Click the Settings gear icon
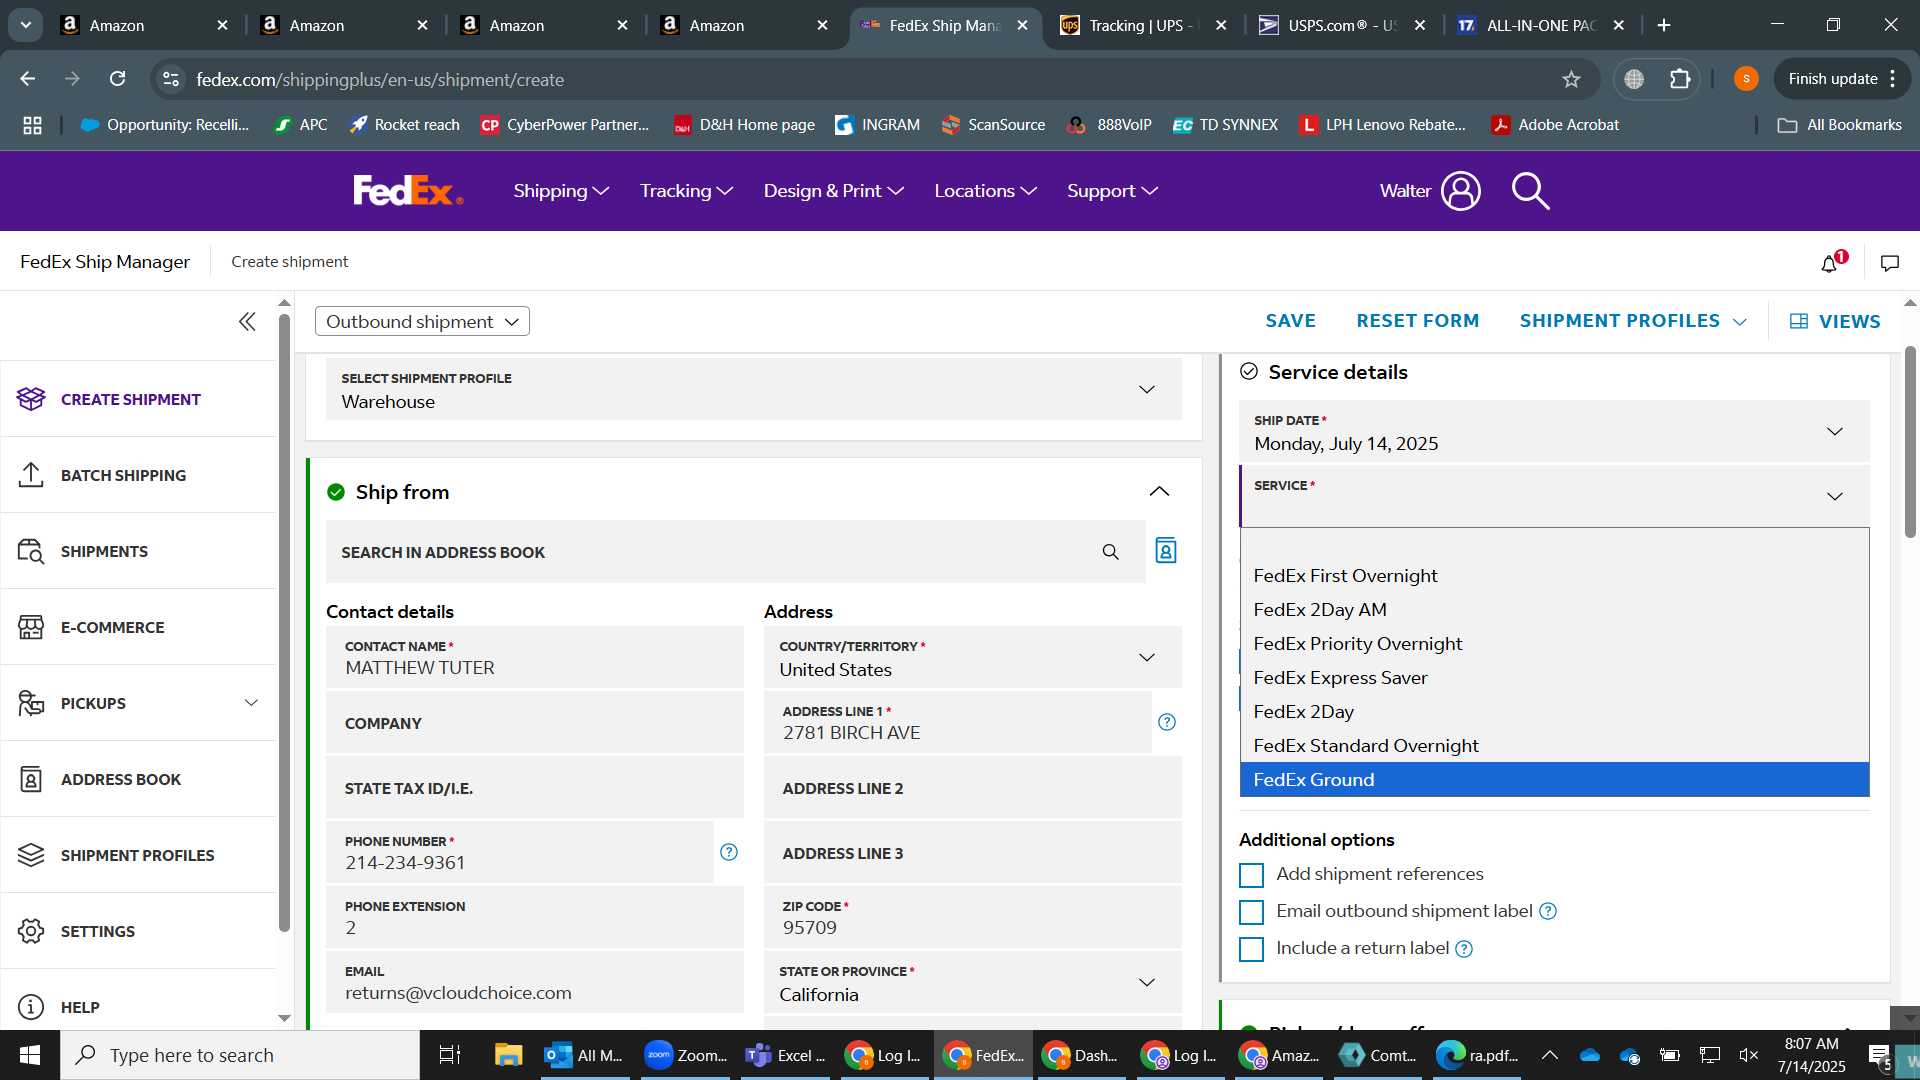 [31, 931]
